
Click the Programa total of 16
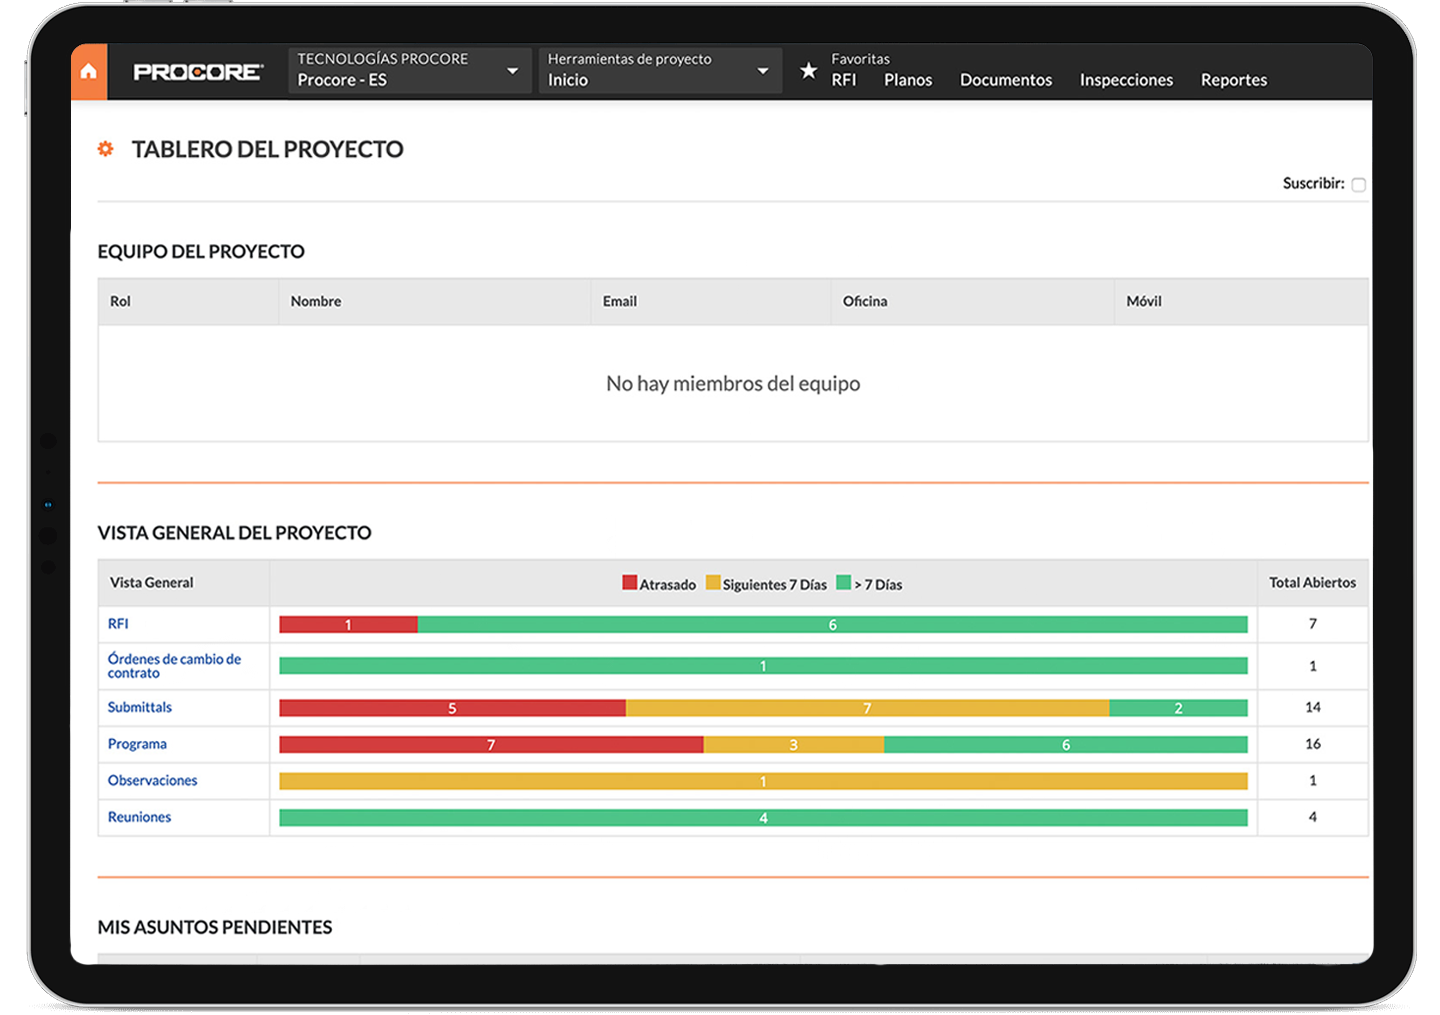coord(1313,744)
